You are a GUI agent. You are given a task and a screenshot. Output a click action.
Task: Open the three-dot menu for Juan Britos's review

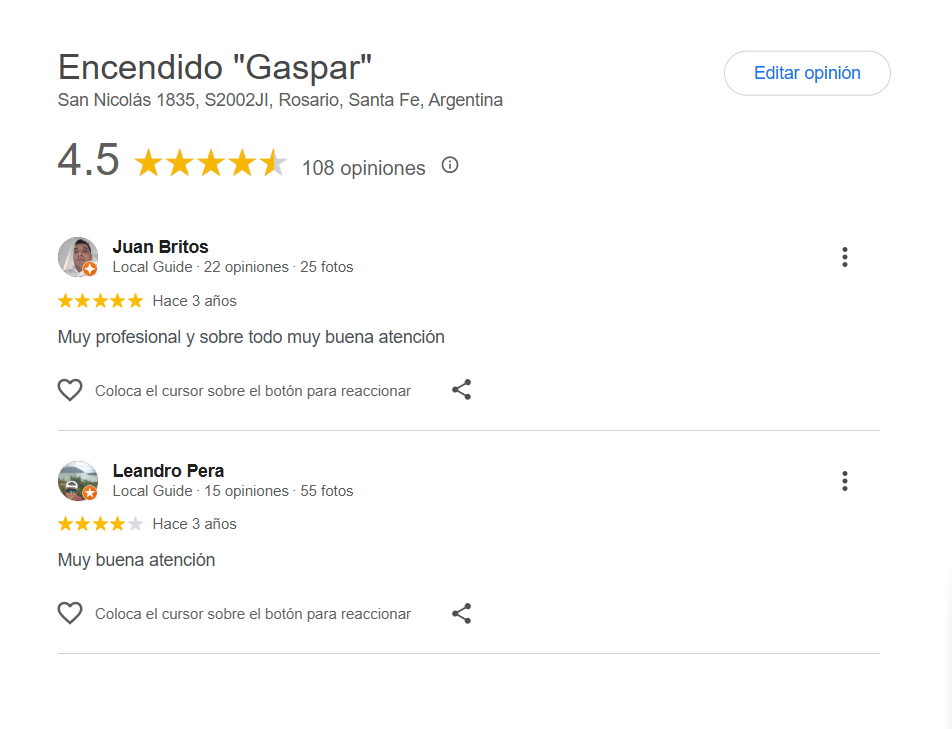click(845, 257)
